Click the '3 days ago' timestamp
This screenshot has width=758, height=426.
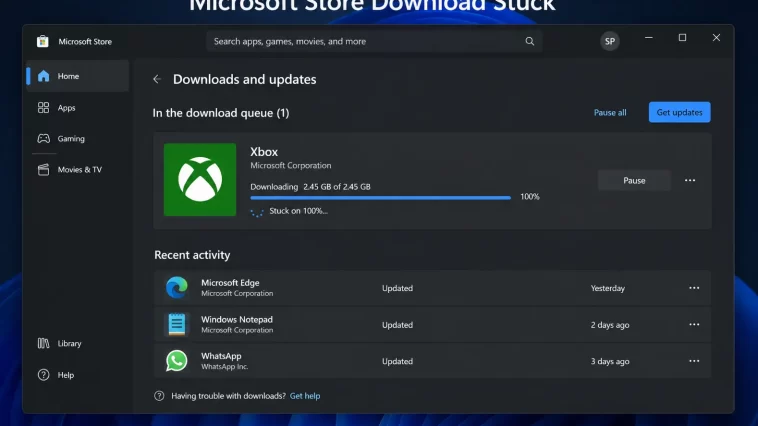[610, 361]
